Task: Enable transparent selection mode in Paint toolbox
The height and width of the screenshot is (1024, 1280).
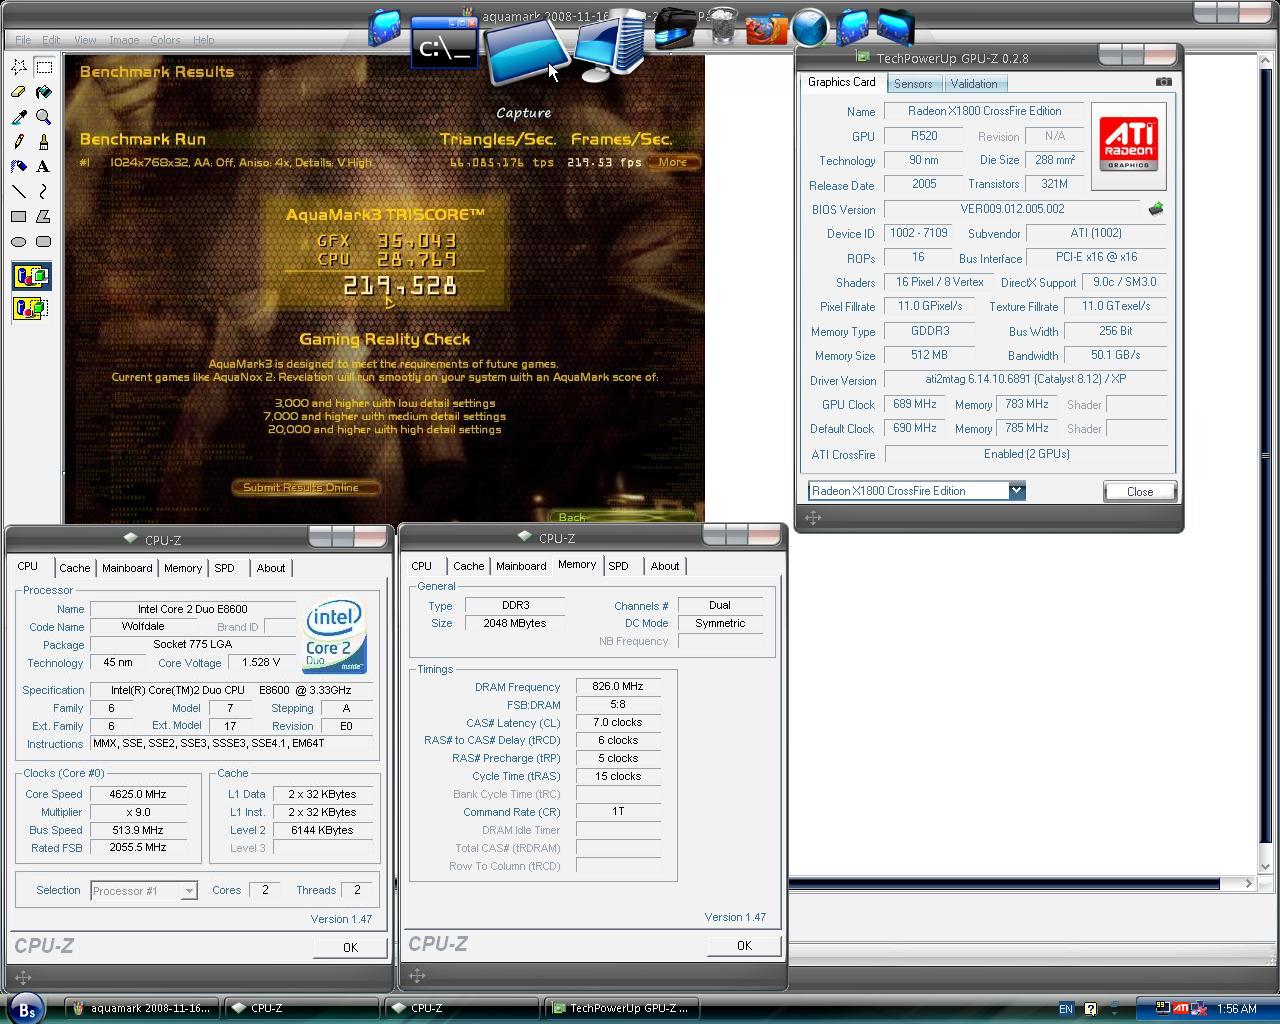Action: pyautogui.click(x=31, y=308)
